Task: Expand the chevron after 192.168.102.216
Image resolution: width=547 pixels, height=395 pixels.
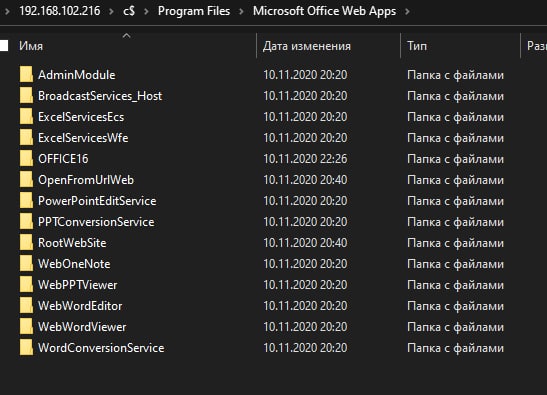Action: (111, 11)
